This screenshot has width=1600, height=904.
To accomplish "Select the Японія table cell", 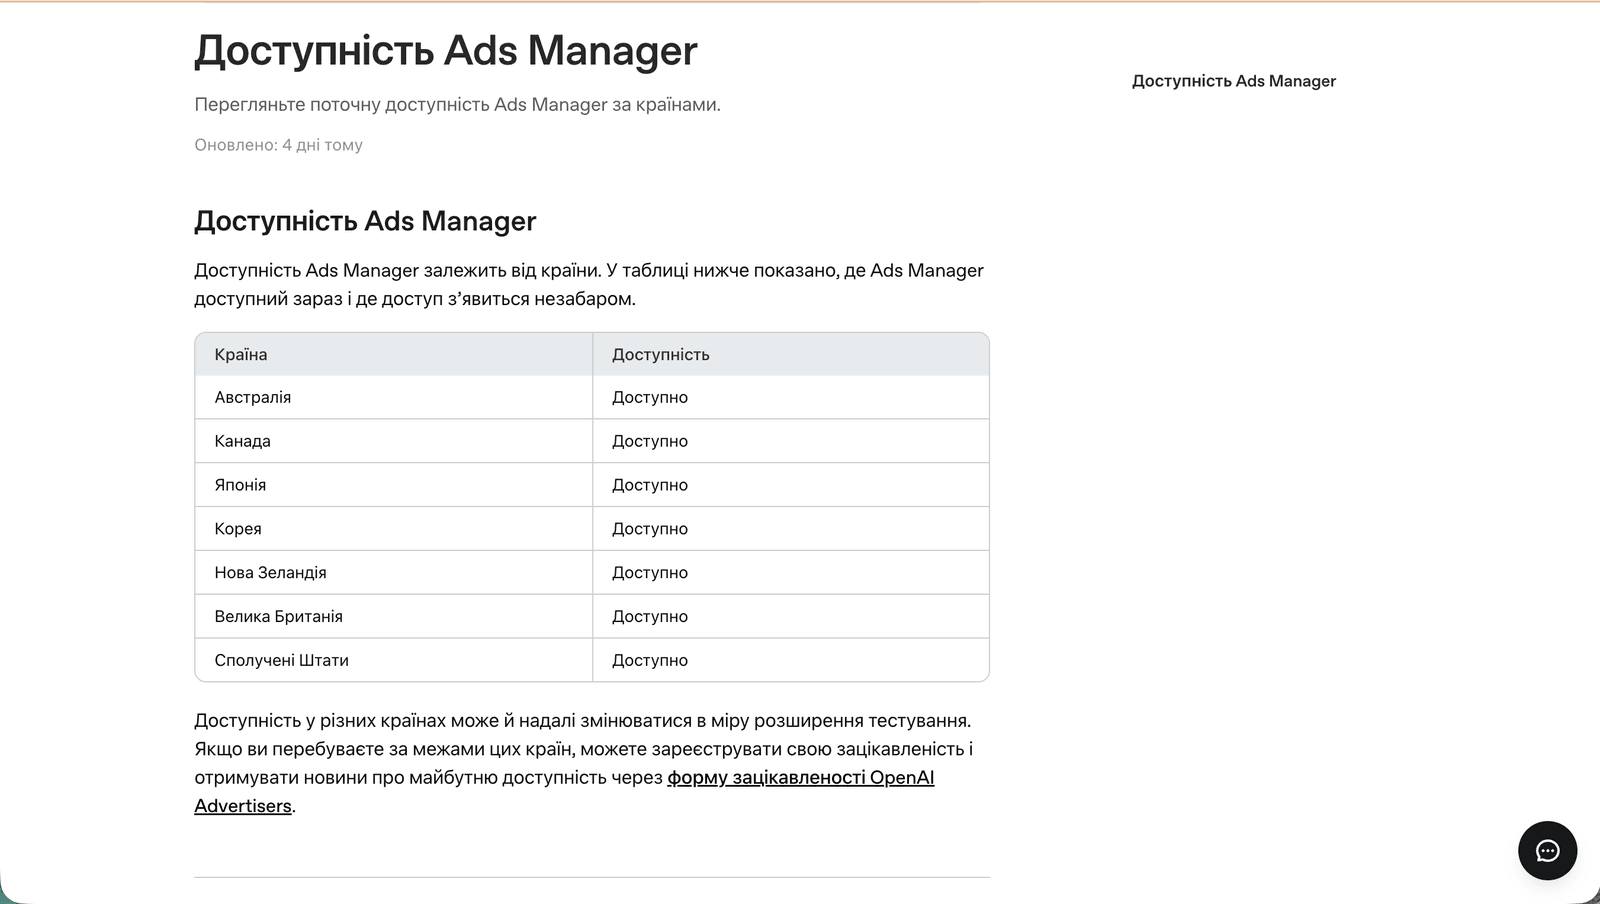I will (394, 485).
